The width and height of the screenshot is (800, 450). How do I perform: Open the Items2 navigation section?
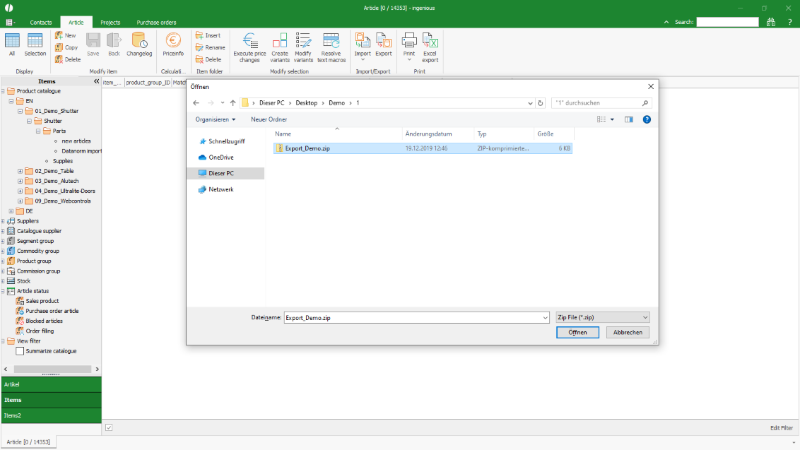pos(51,416)
